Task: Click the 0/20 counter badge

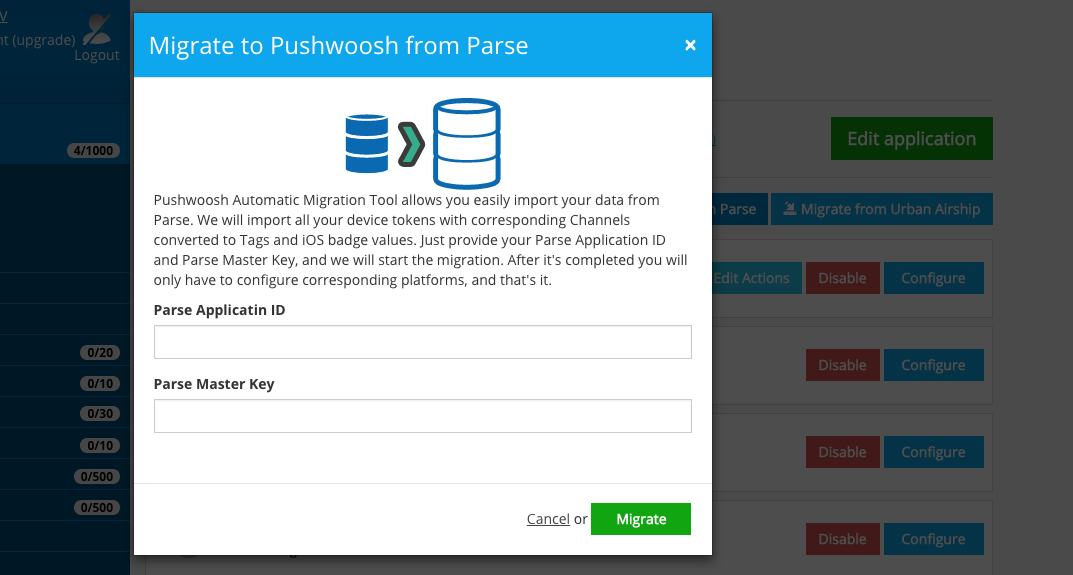Action: (x=100, y=353)
